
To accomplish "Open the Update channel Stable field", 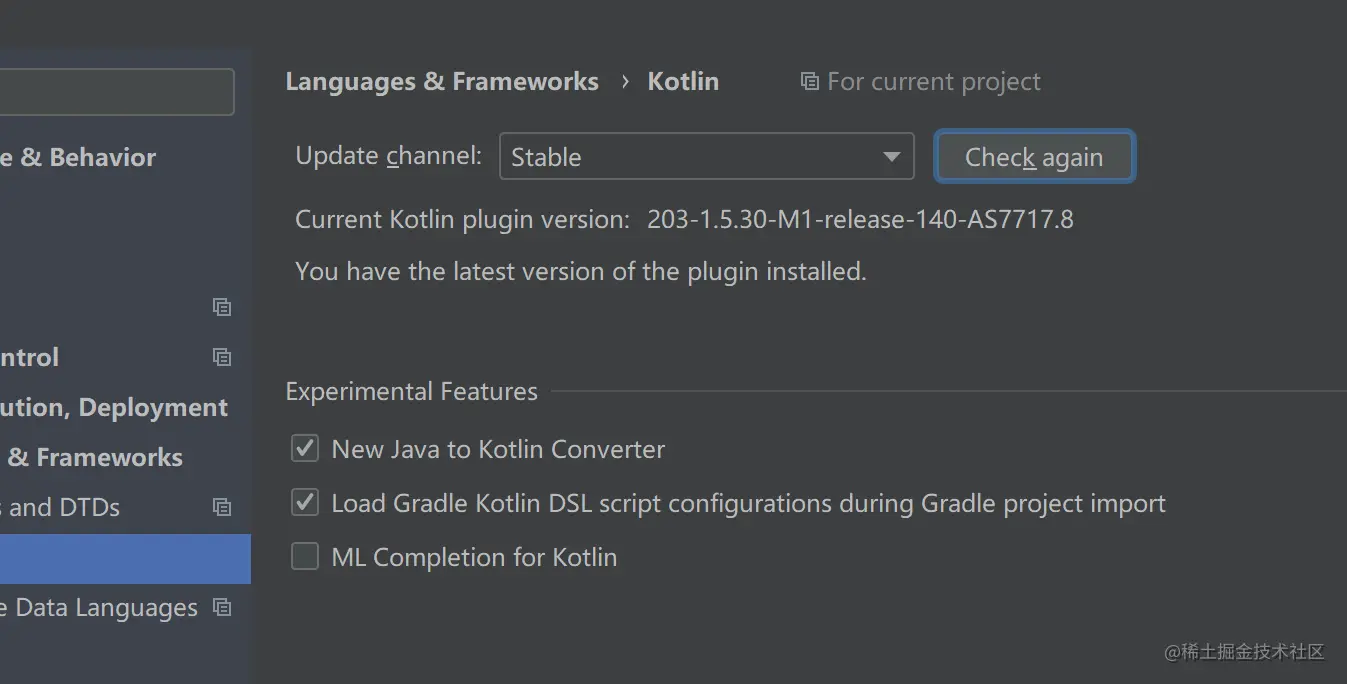I will point(690,157).
